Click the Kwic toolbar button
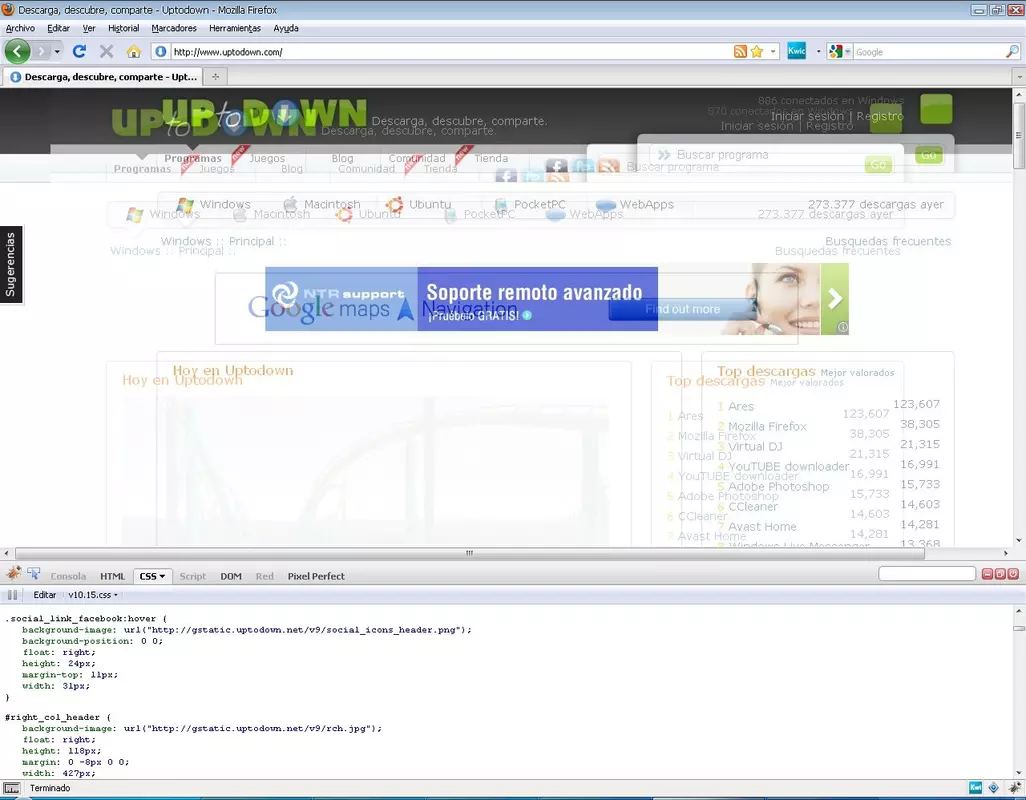Image resolution: width=1026 pixels, height=800 pixels. coord(796,51)
